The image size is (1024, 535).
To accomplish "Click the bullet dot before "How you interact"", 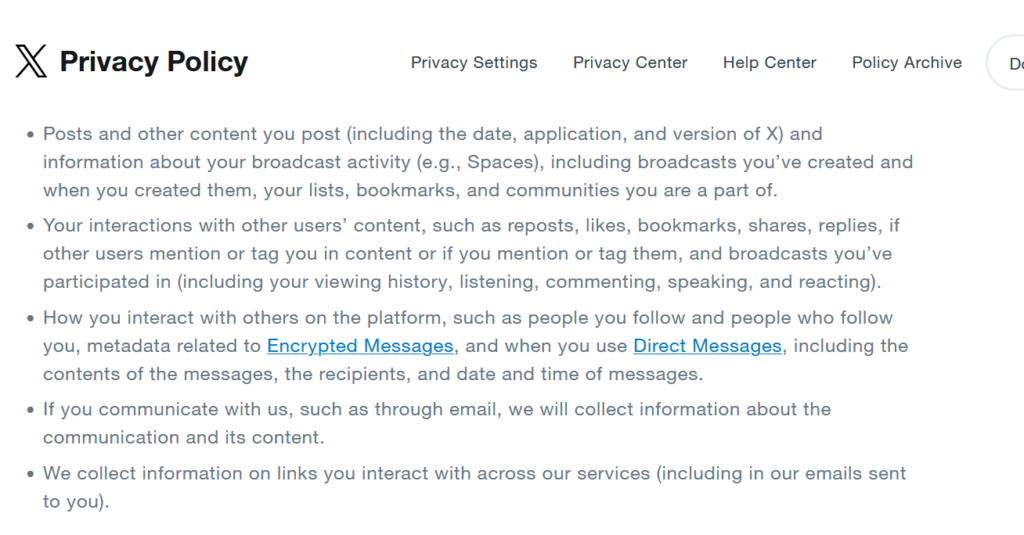I will [30, 319].
